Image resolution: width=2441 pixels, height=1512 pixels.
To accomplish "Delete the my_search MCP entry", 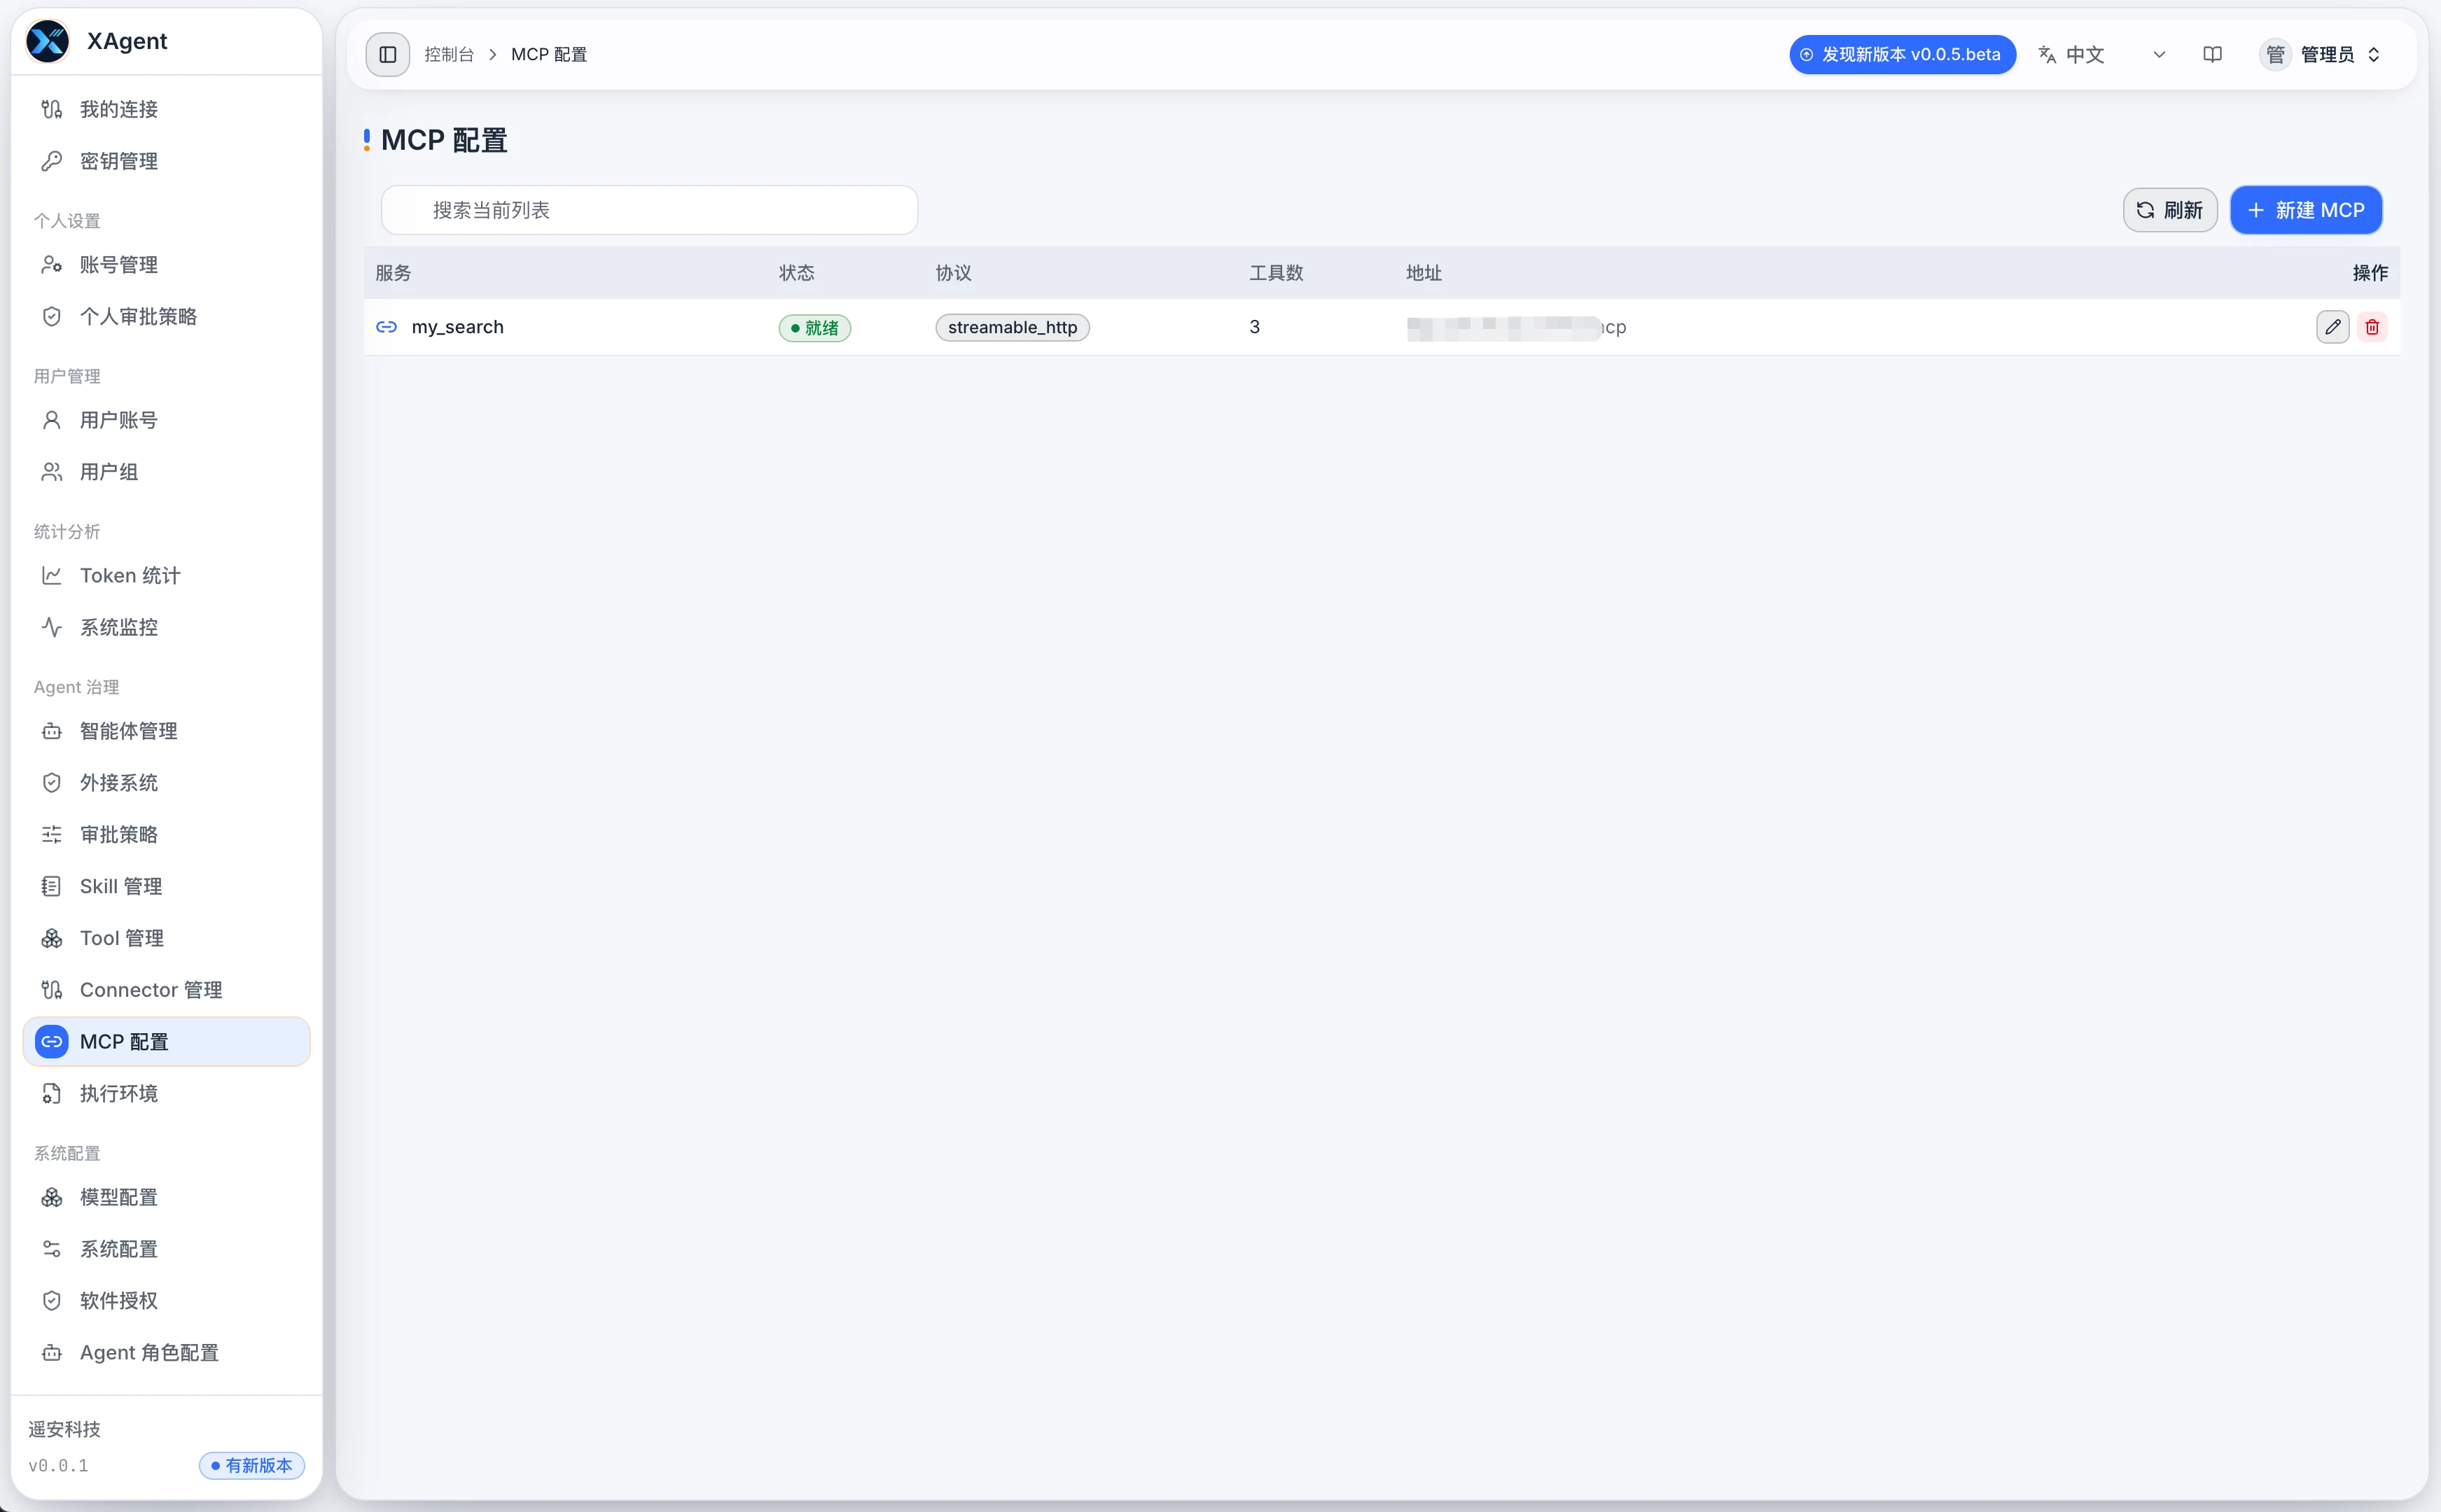I will tap(2372, 327).
